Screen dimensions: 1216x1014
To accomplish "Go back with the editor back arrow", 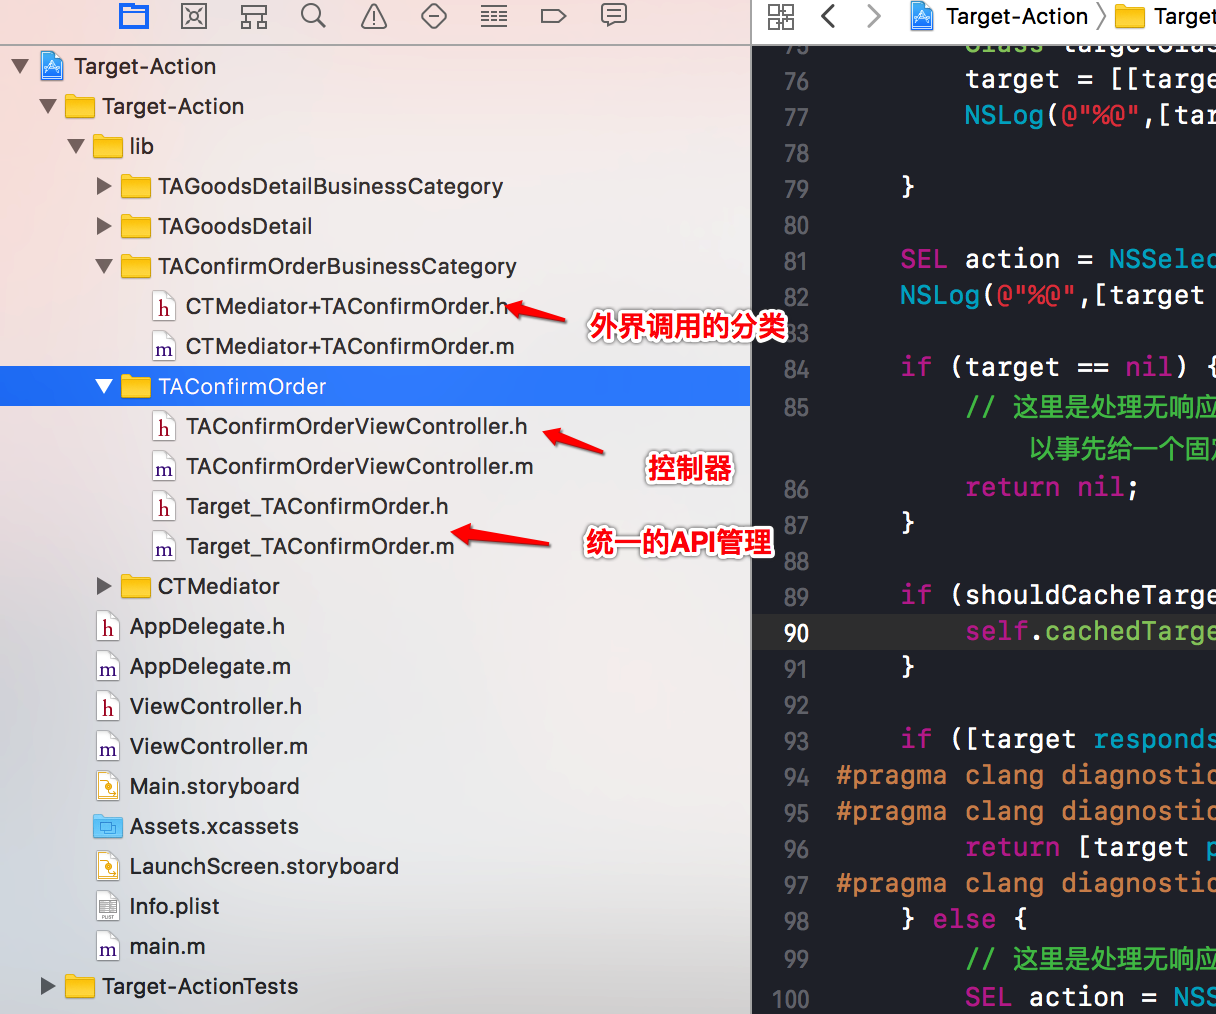I will pos(828,16).
